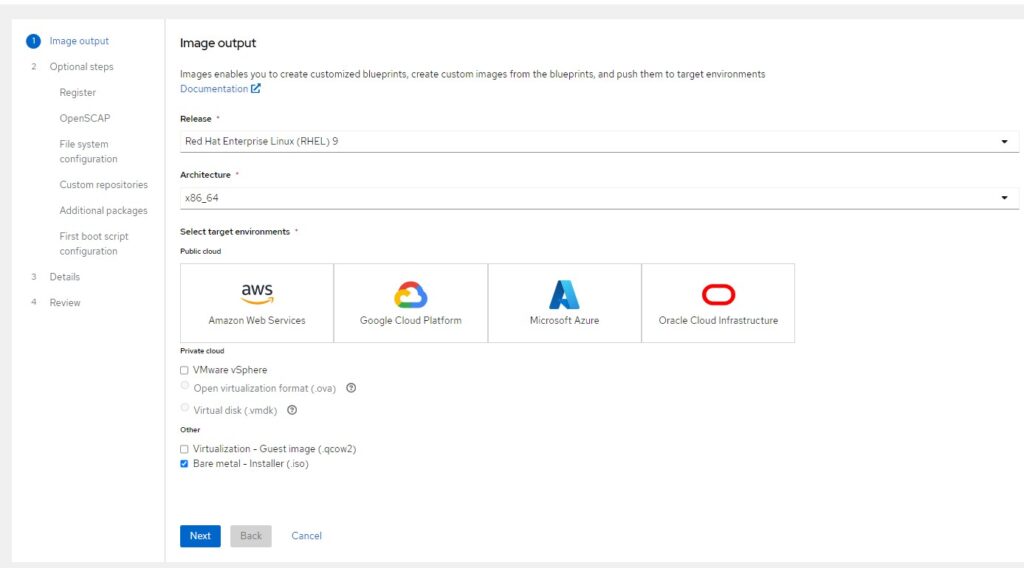Check Virtualization - Guest image (.qcow2)
This screenshot has width=1024, height=568.
point(184,449)
